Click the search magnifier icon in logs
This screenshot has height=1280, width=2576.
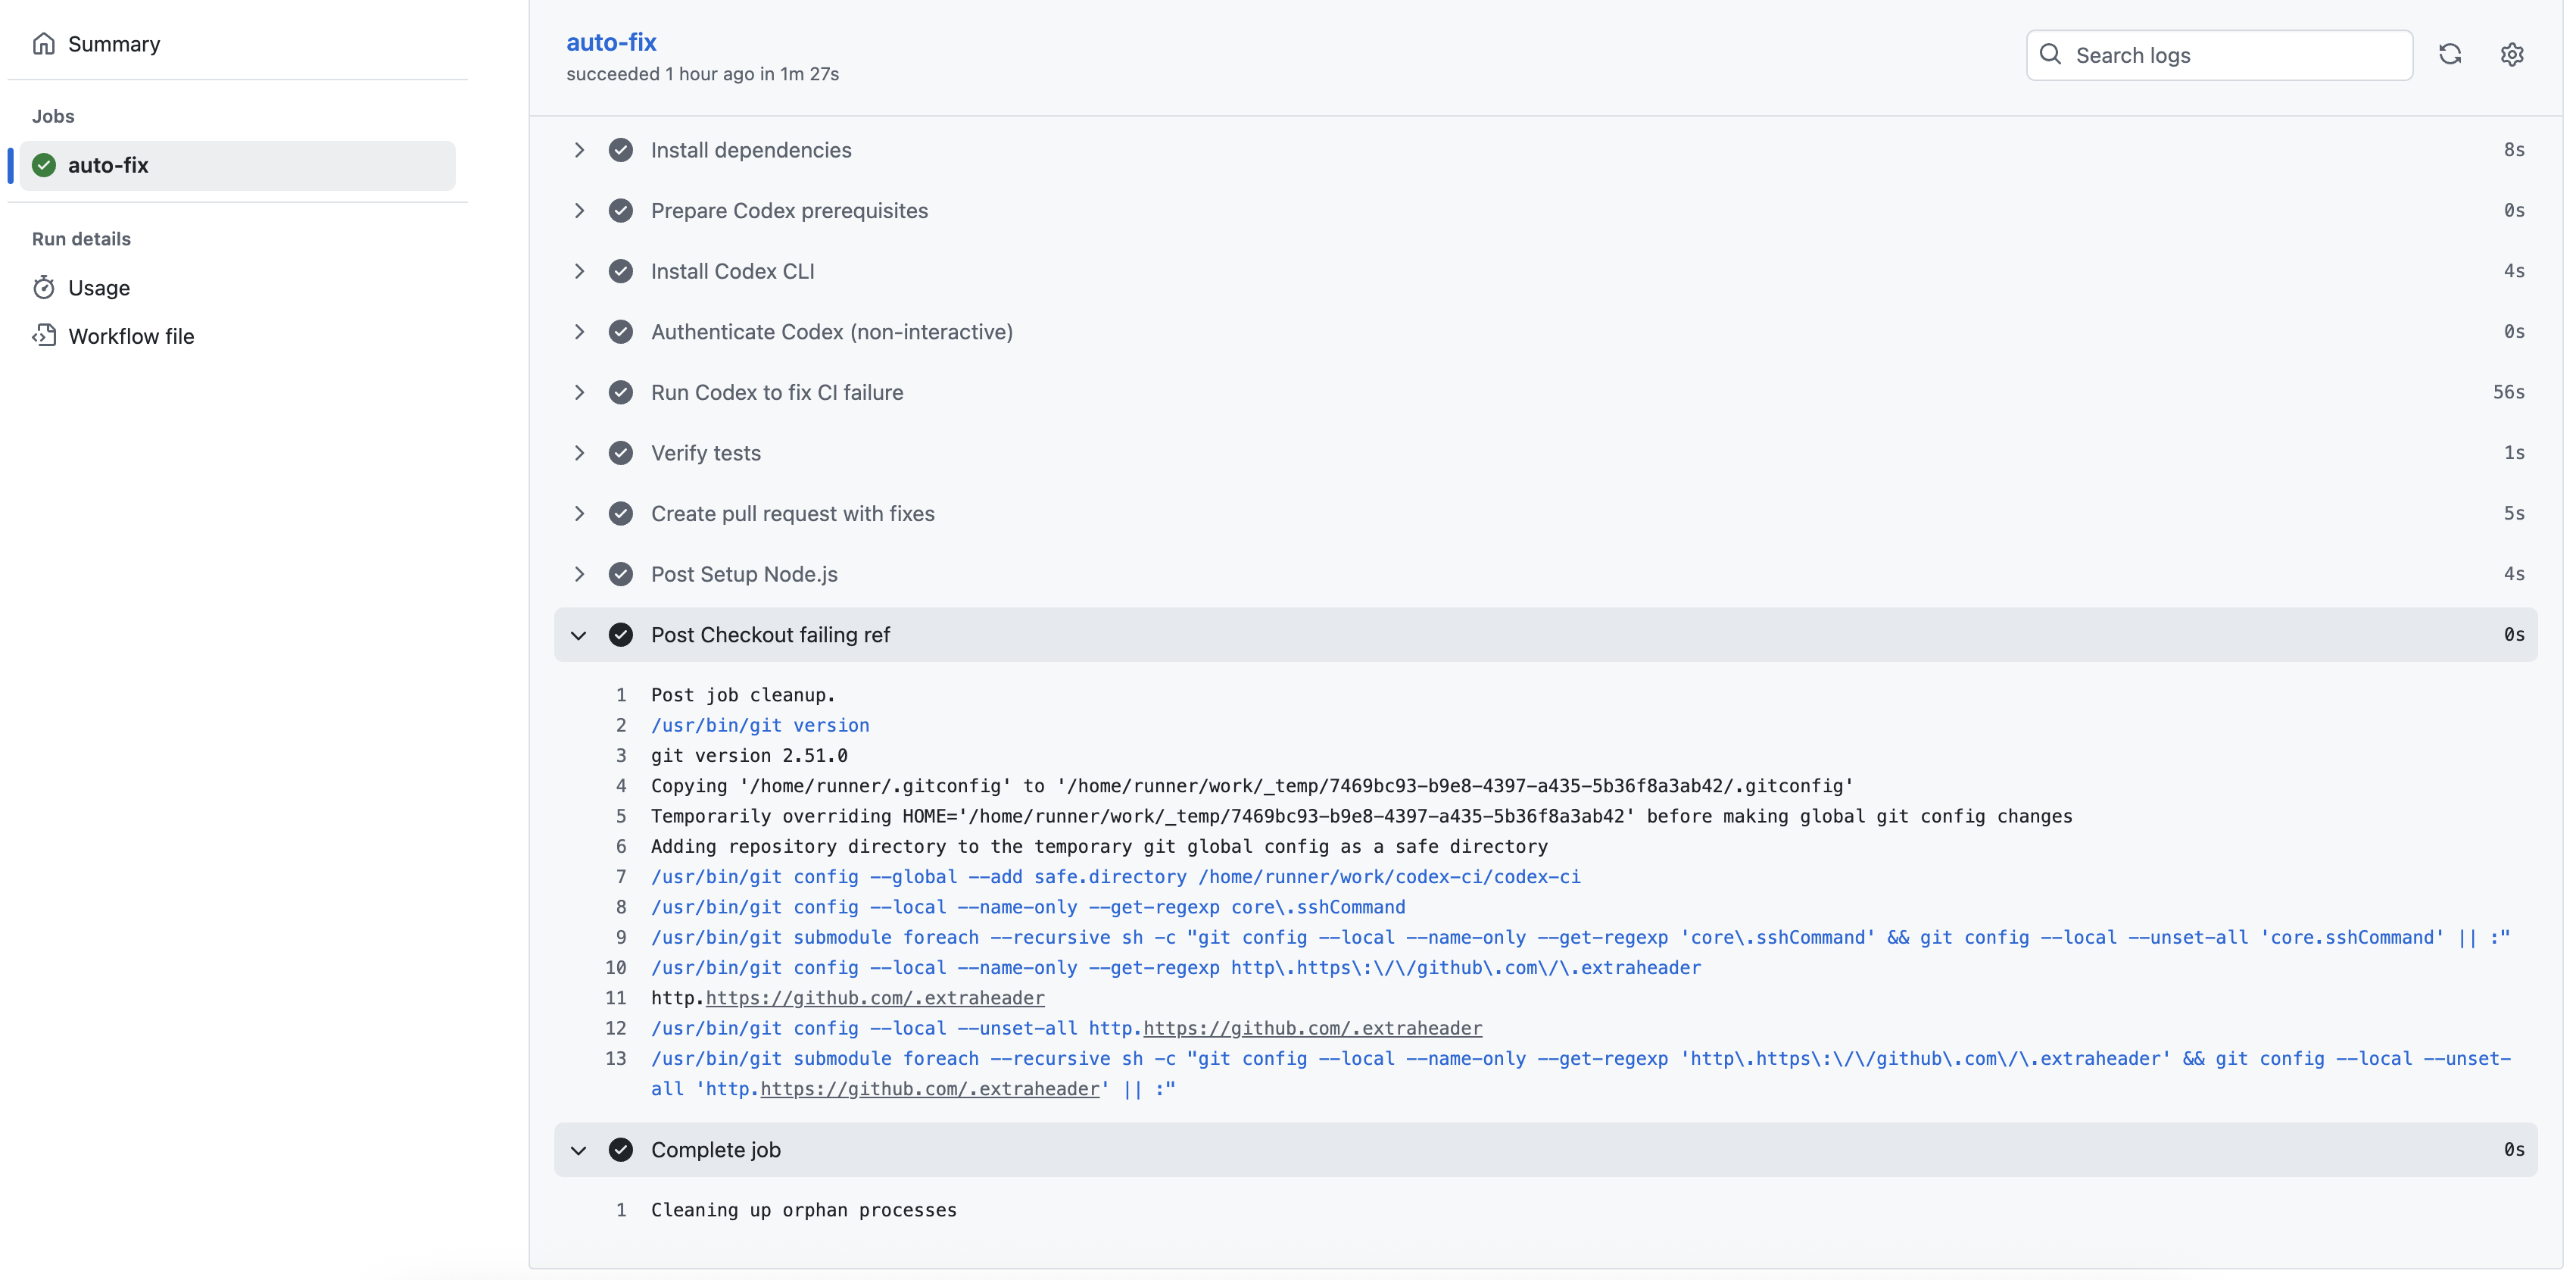click(x=2050, y=55)
